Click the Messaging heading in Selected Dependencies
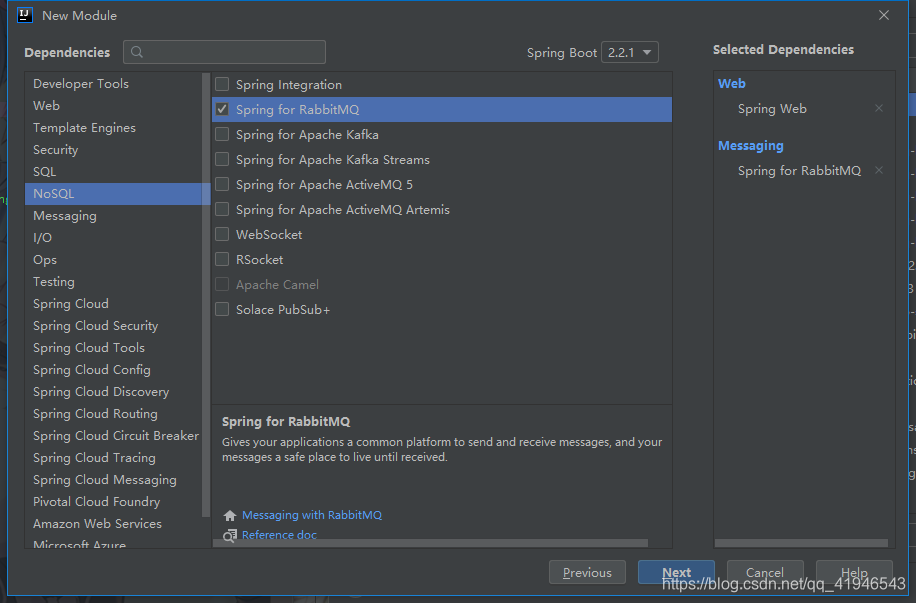This screenshot has height=603, width=916. pyautogui.click(x=751, y=145)
